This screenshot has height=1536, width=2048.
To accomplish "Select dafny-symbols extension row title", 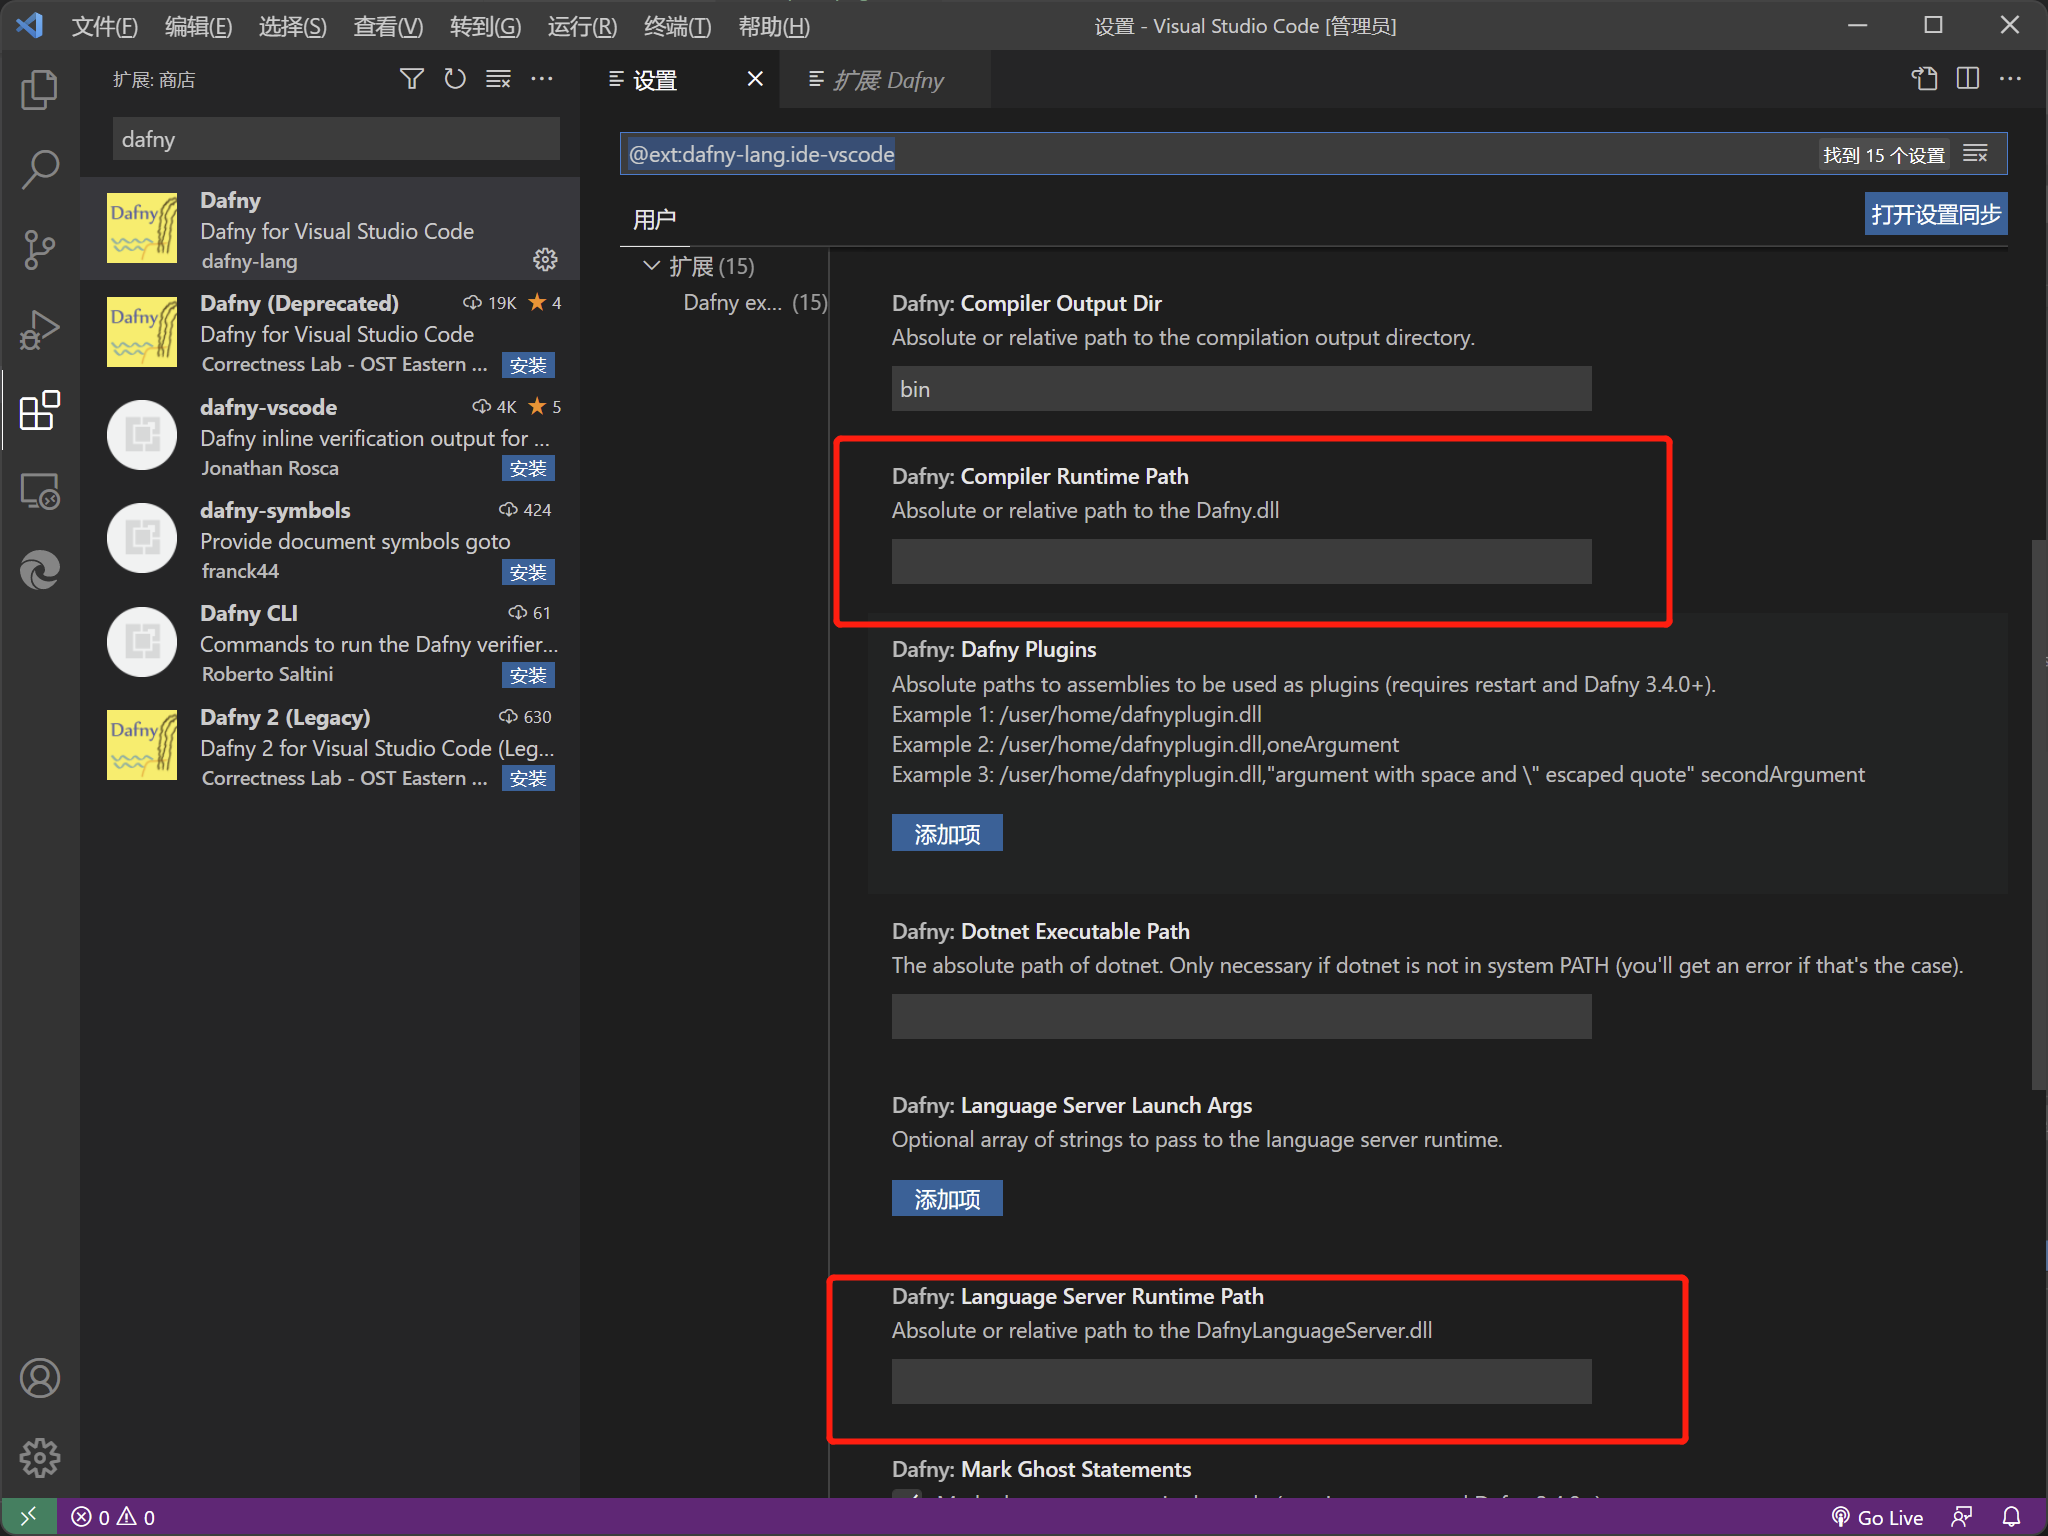I will click(275, 510).
